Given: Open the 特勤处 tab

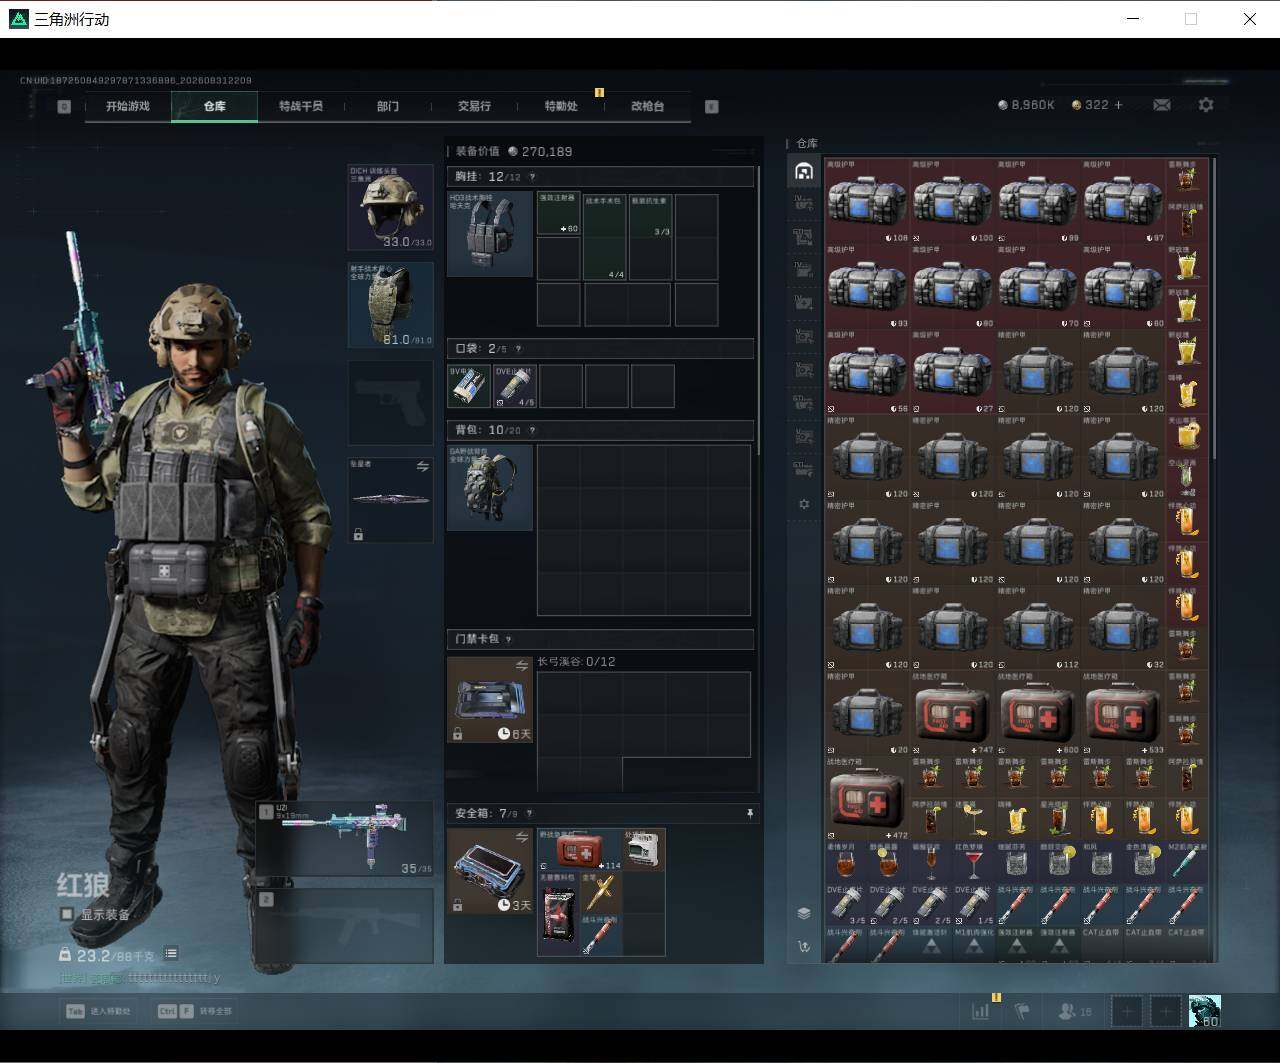Looking at the screenshot, I should click(x=561, y=106).
